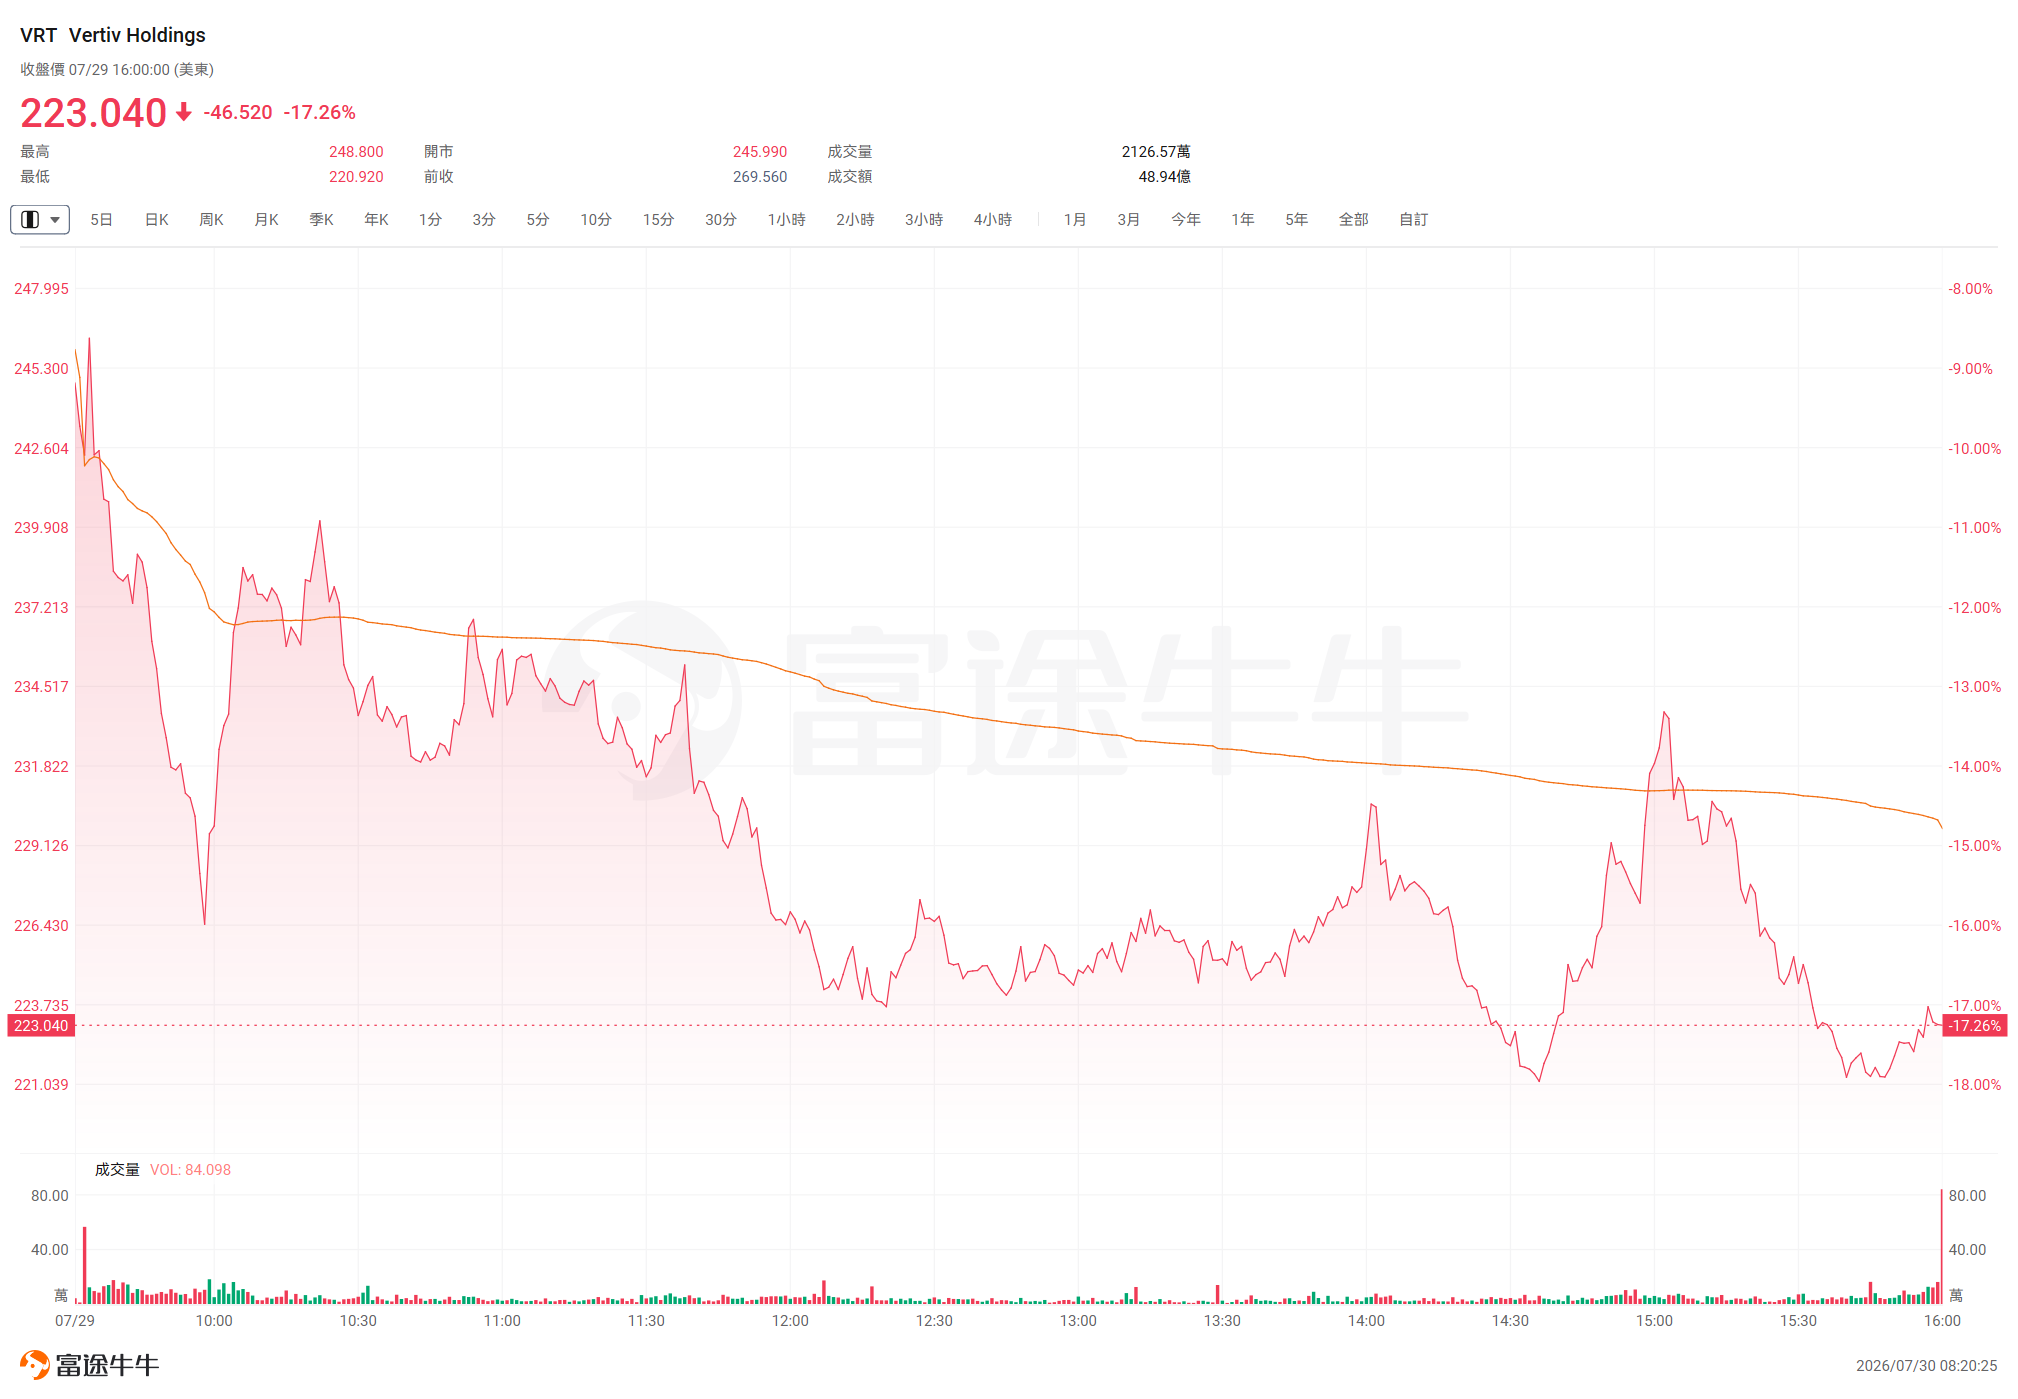
Task: Click the -46.520 price change value
Action: coord(238,112)
